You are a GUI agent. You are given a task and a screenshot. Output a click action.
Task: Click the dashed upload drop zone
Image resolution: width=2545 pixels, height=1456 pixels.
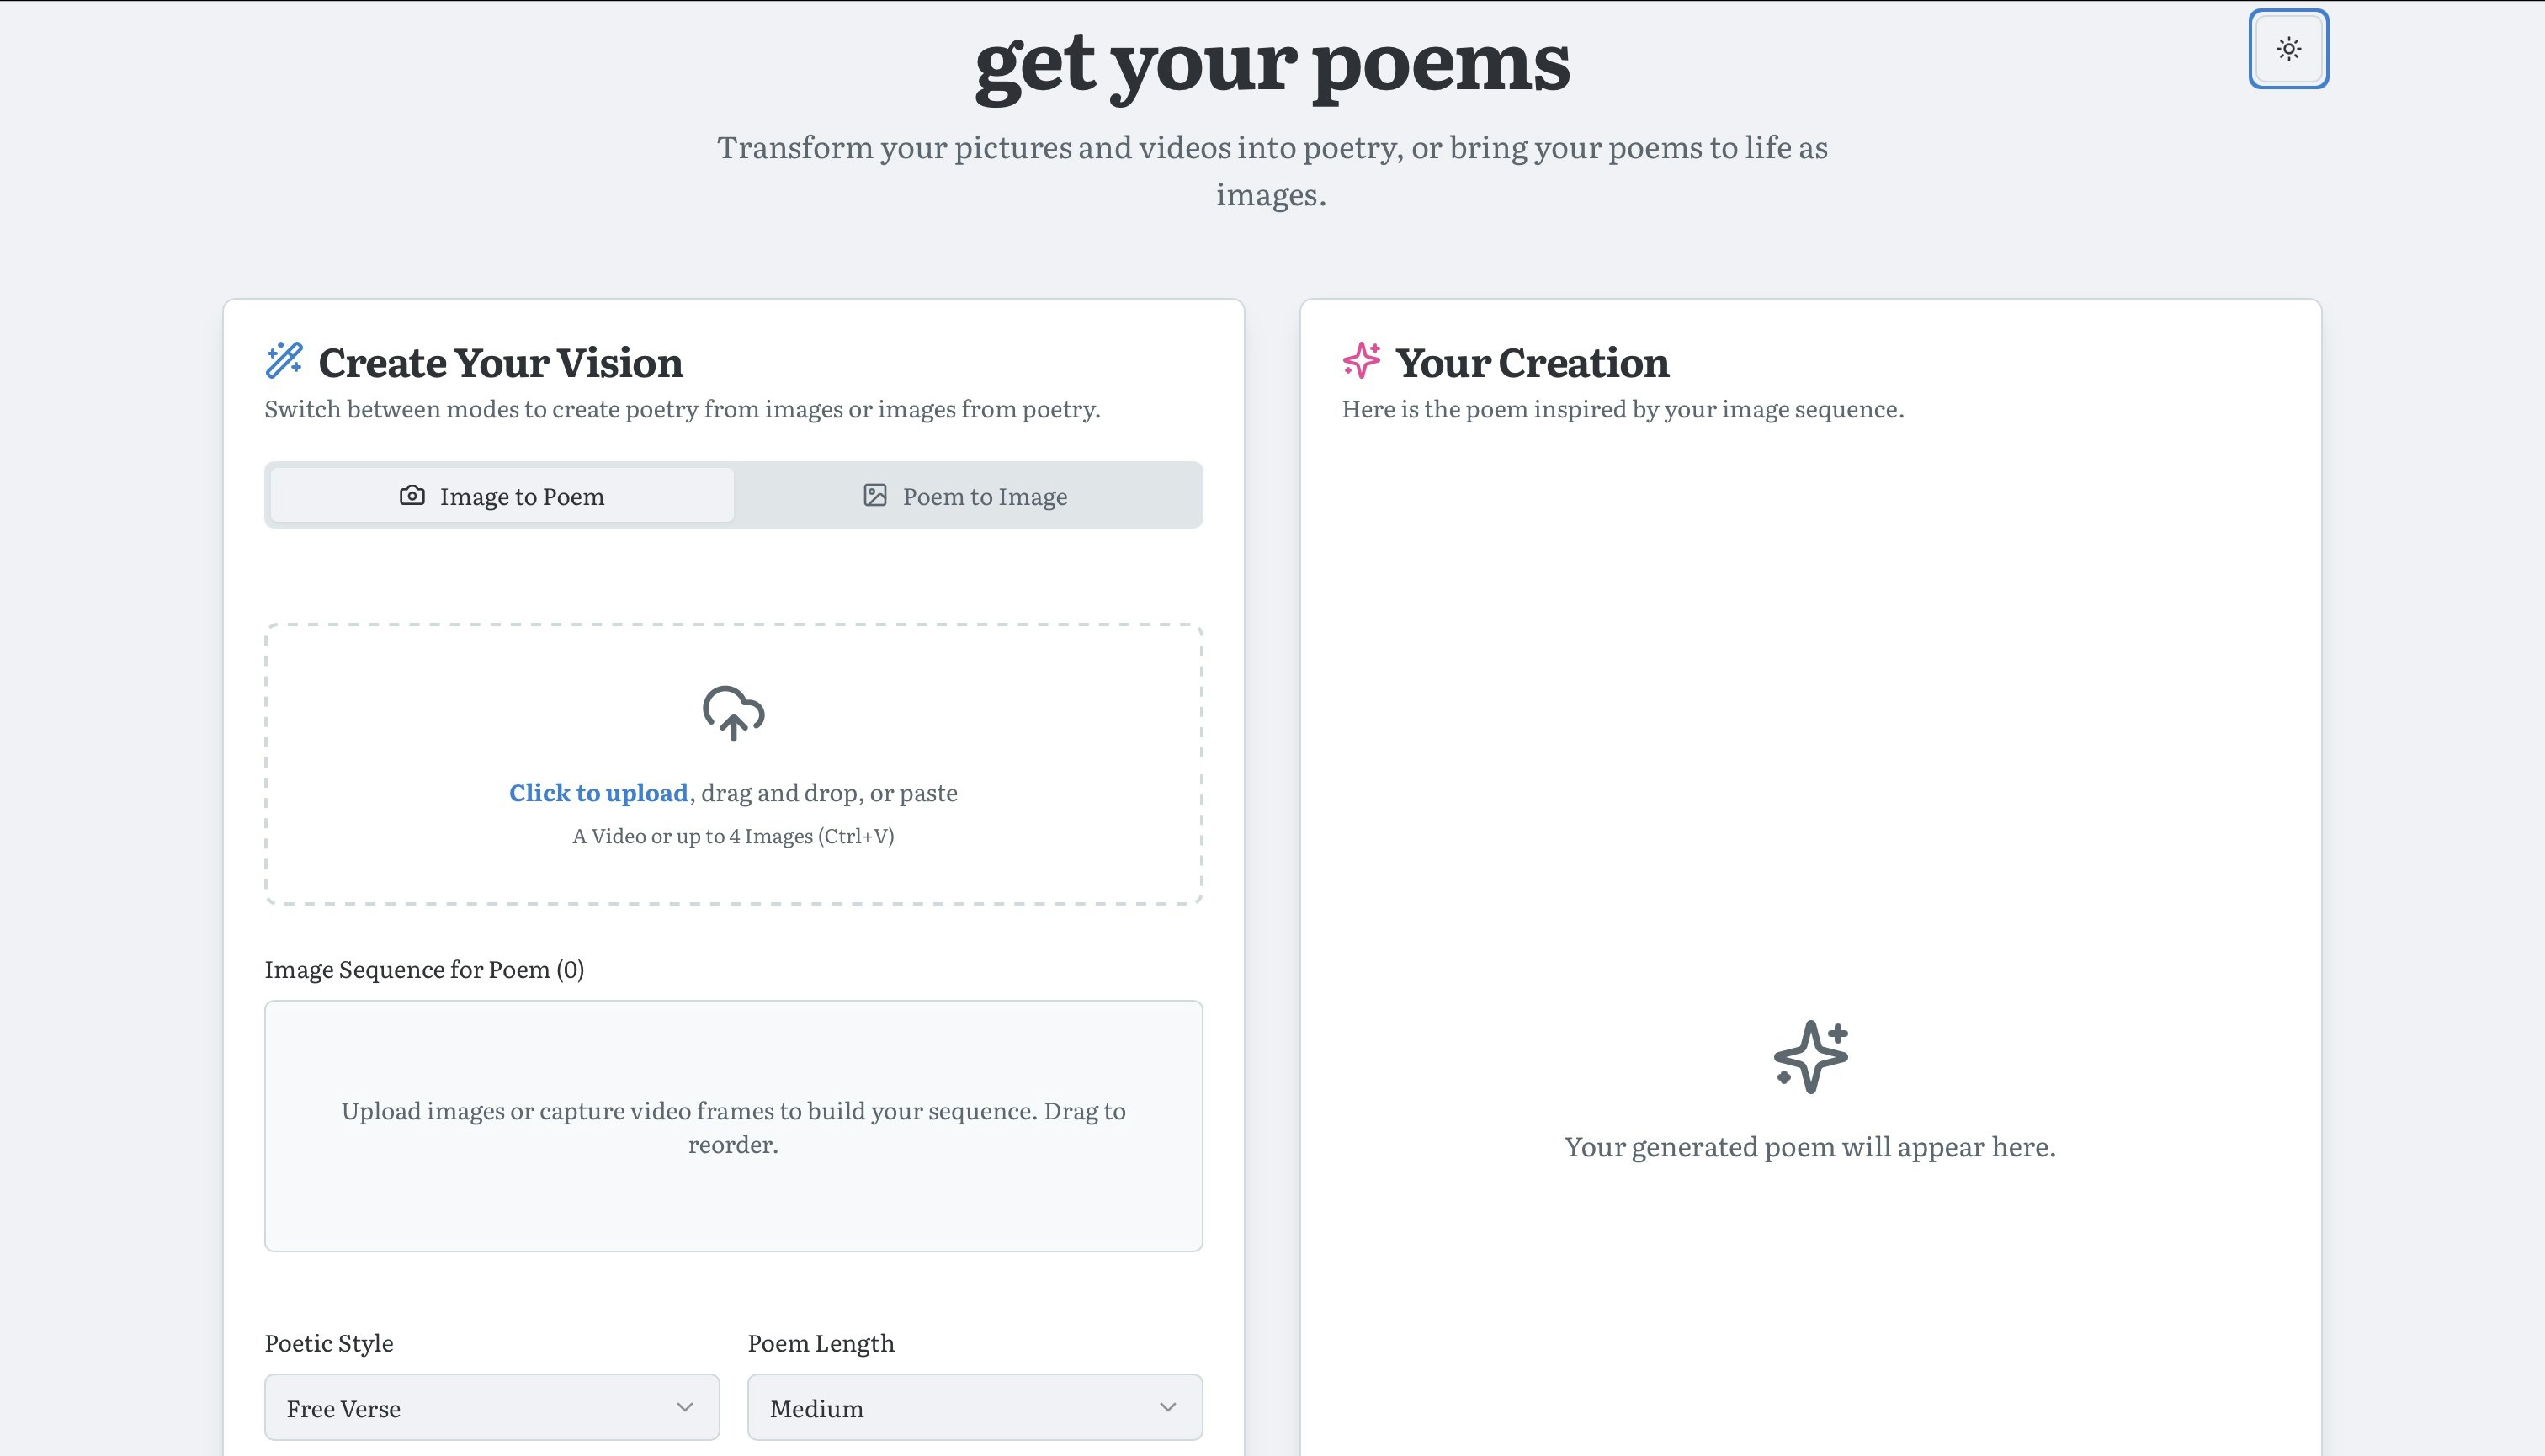(x=733, y=764)
